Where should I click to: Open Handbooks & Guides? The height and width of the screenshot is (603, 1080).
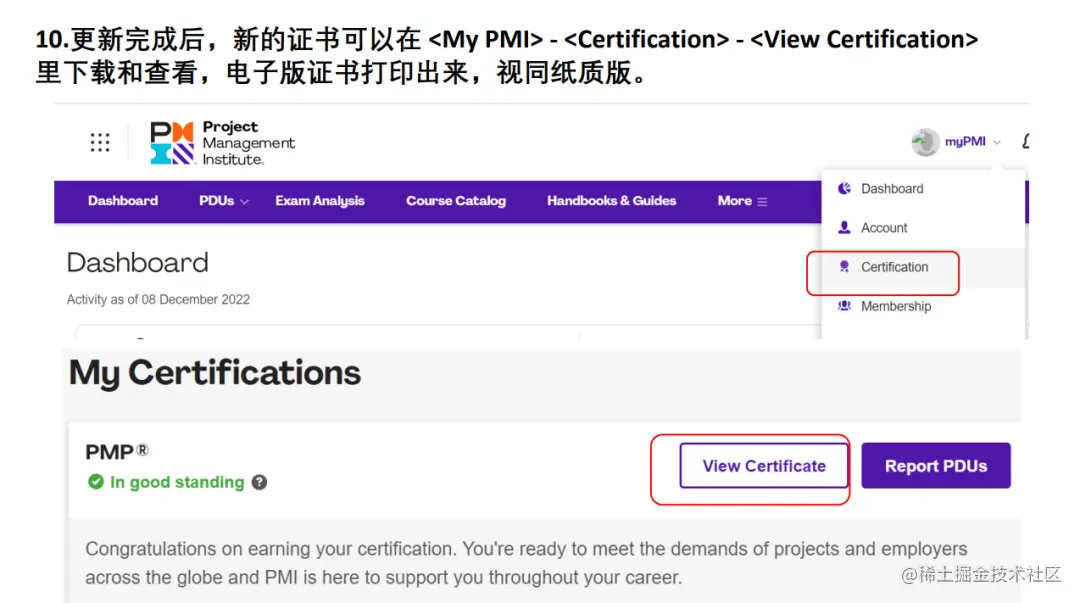pos(612,201)
